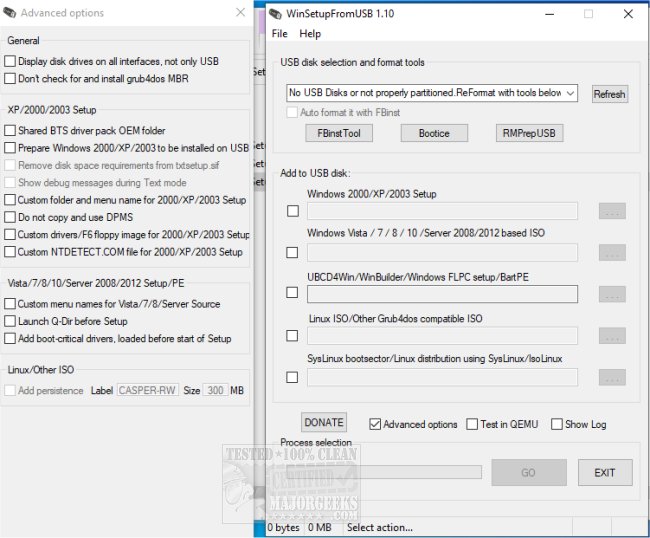Viewport: 650px width, 538px height.
Task: Check Add boot-critical drivers option
Action: (x=10, y=339)
